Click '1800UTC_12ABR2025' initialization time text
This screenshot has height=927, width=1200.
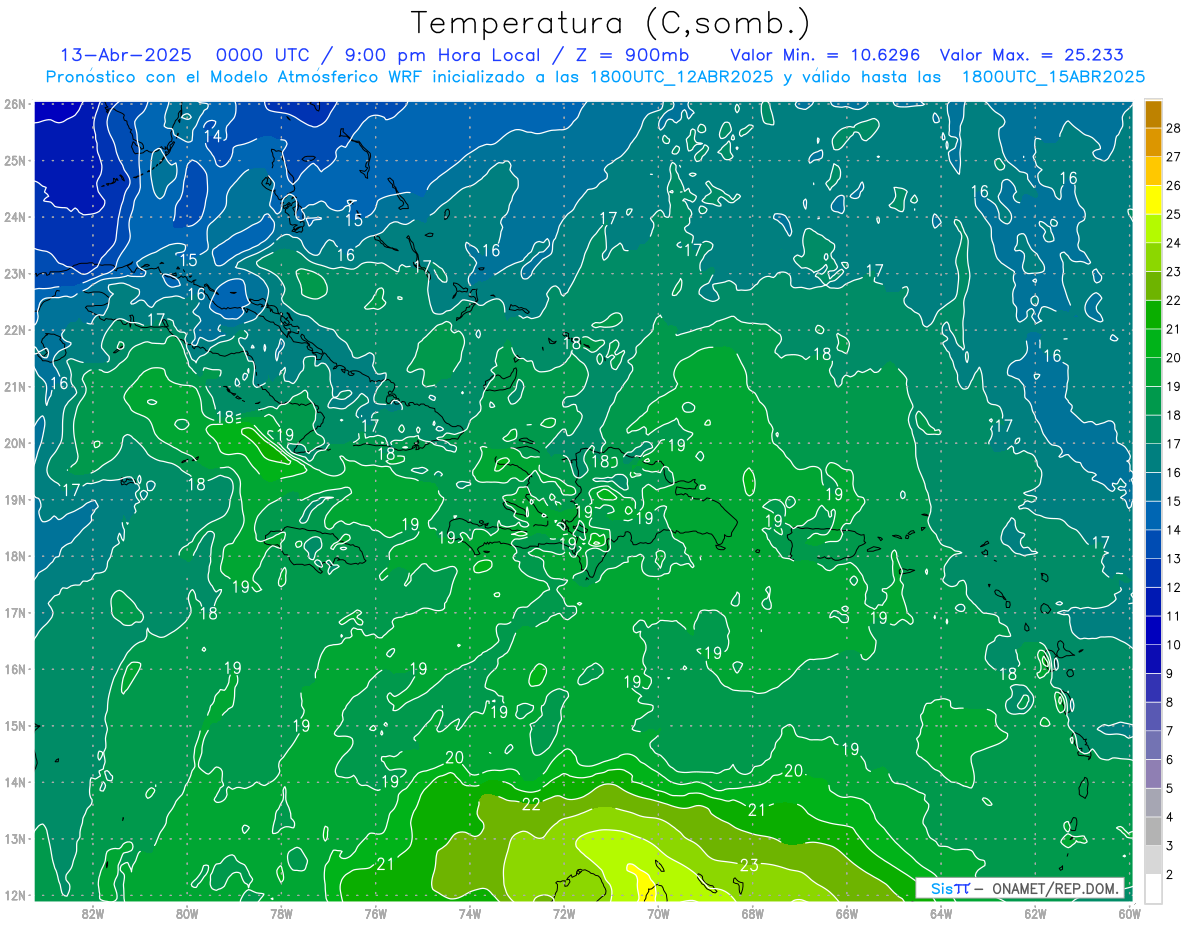tap(680, 77)
